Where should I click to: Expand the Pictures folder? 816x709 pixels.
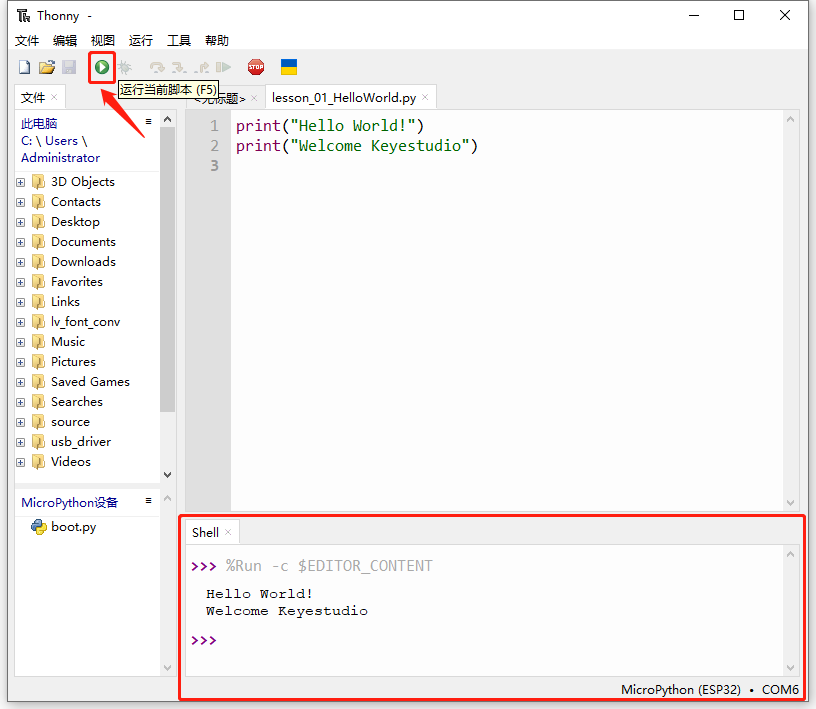(x=20, y=362)
